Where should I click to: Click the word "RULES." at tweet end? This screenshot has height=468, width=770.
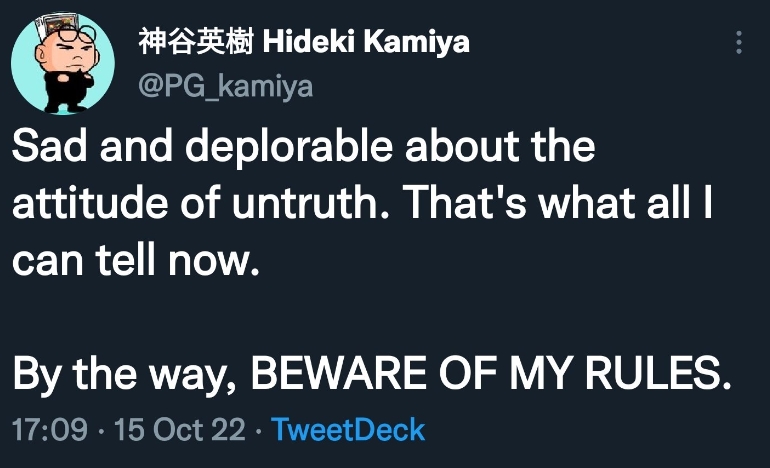click(x=658, y=373)
